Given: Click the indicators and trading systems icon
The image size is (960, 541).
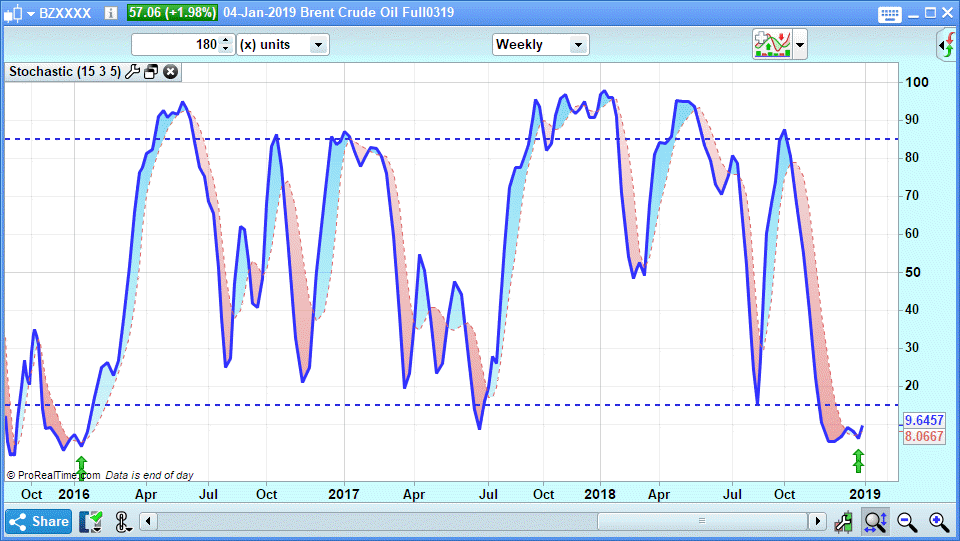Looking at the screenshot, I should pos(772,44).
